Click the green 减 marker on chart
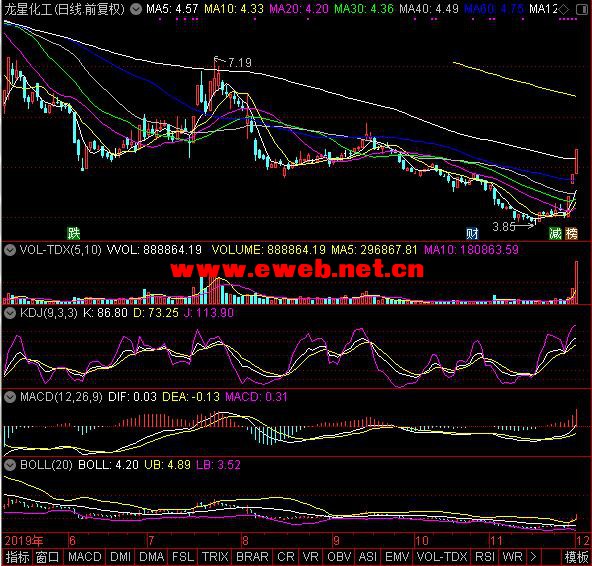 [x=555, y=234]
